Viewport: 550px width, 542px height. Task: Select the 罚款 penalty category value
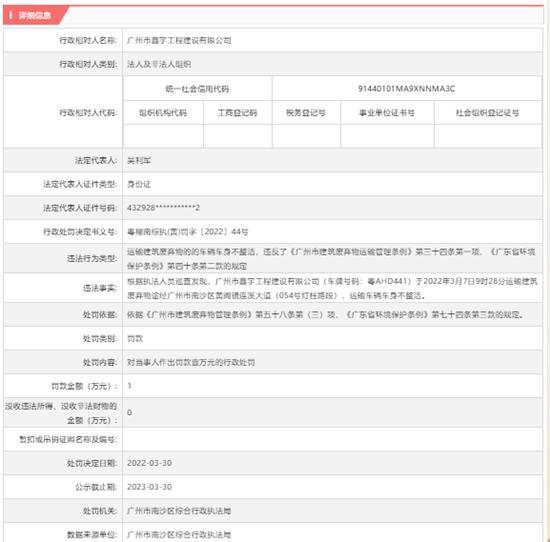[135, 339]
